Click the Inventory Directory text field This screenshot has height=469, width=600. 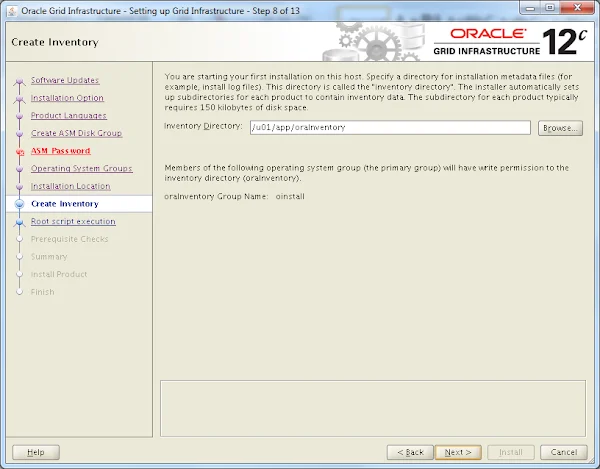390,127
